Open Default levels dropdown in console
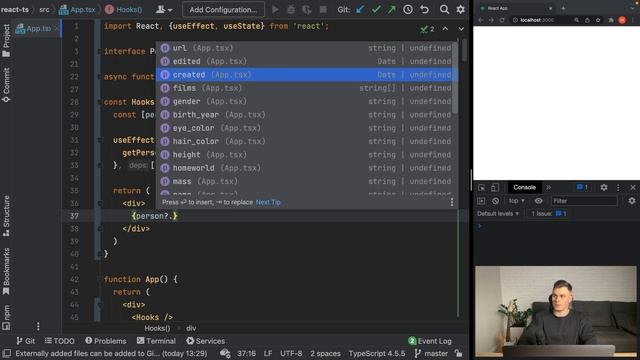Viewport: 640px width, 360px height. click(x=498, y=213)
